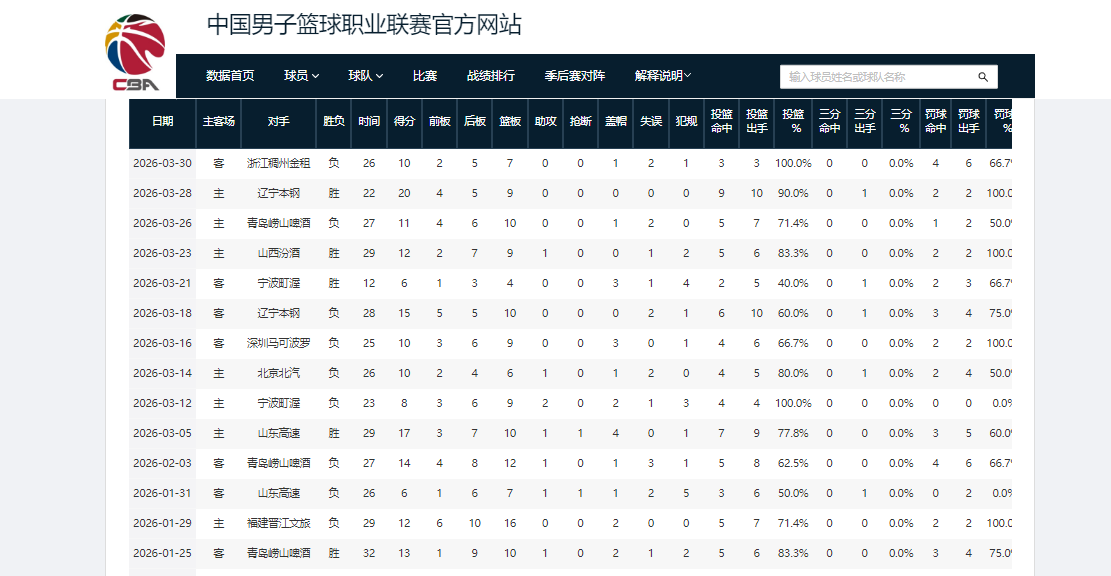Click the 篮板 column header
Viewport: 1111px width, 576px height.
point(510,121)
